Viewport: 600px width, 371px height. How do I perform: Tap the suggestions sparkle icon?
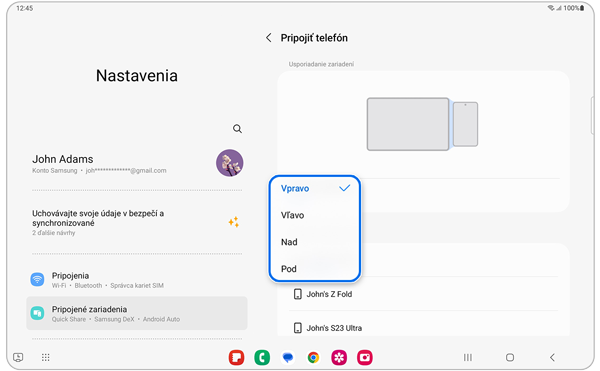coord(234,222)
